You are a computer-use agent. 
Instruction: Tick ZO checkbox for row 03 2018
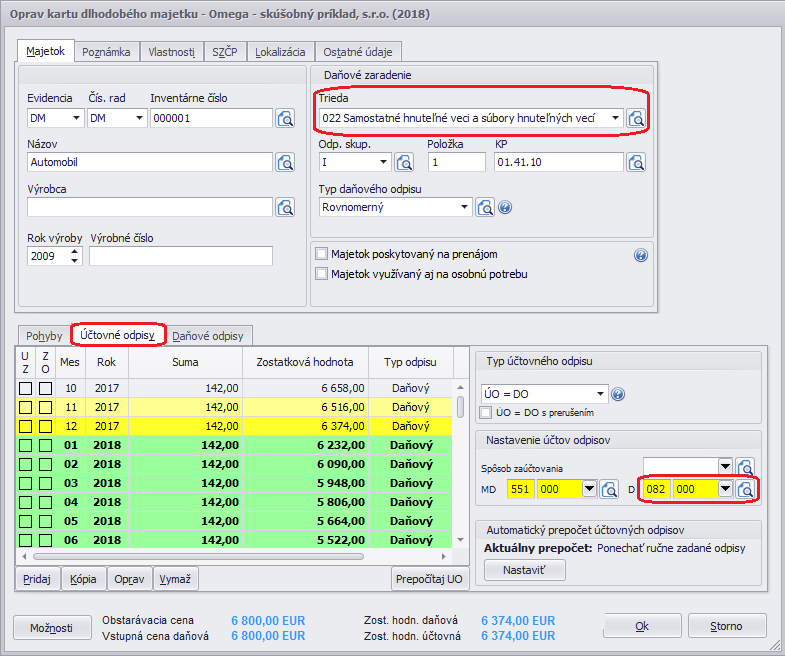46,483
